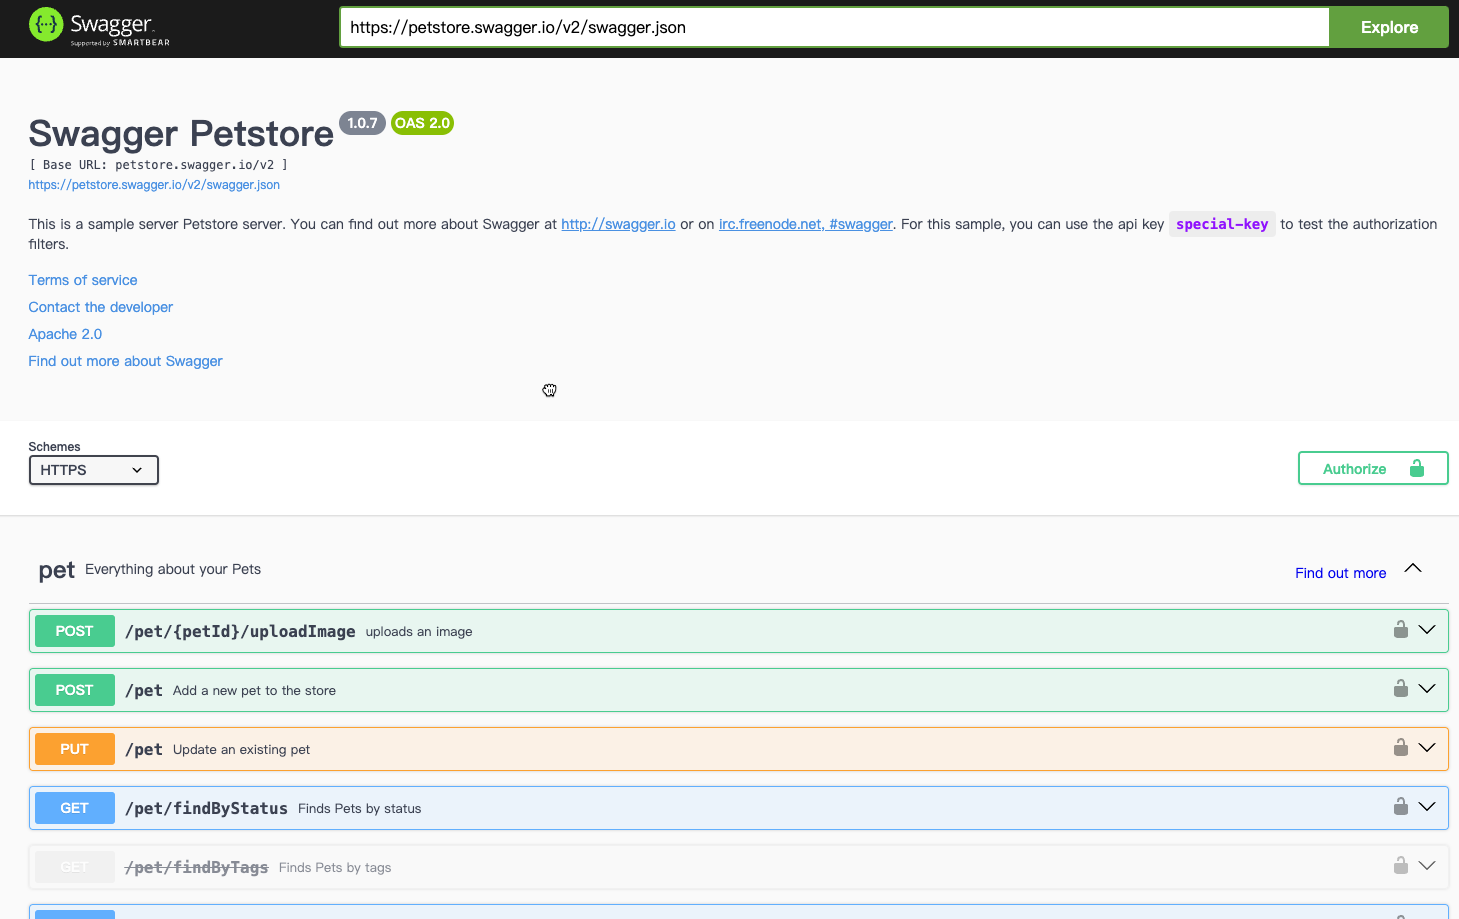Click the Explore button
1459x919 pixels.
coord(1388,27)
